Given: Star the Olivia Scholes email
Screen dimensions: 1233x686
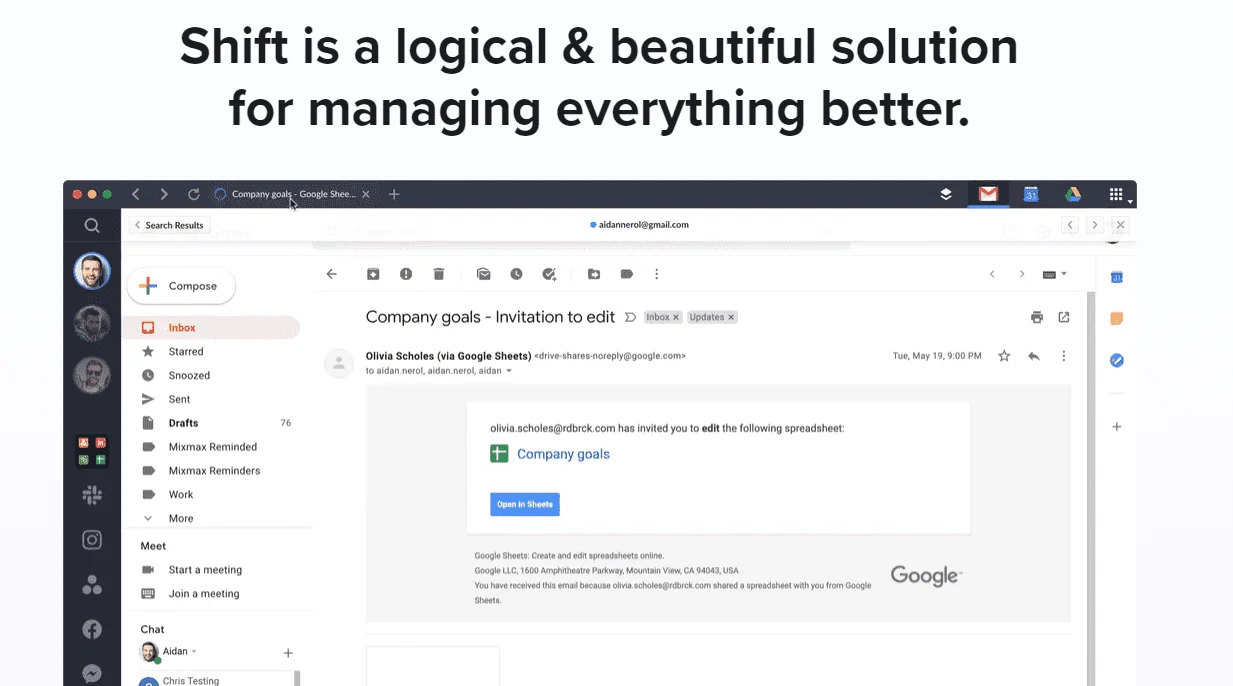Looking at the screenshot, I should 1004,356.
